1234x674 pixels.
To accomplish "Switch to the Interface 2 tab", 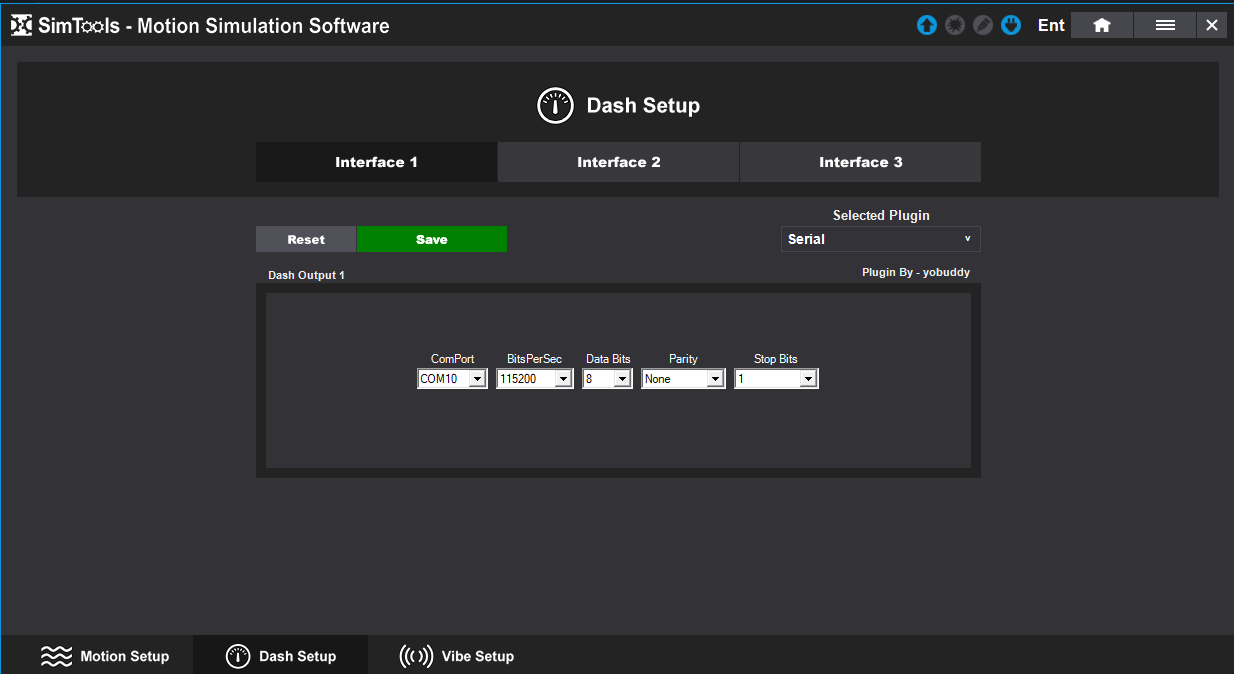I will 618,162.
